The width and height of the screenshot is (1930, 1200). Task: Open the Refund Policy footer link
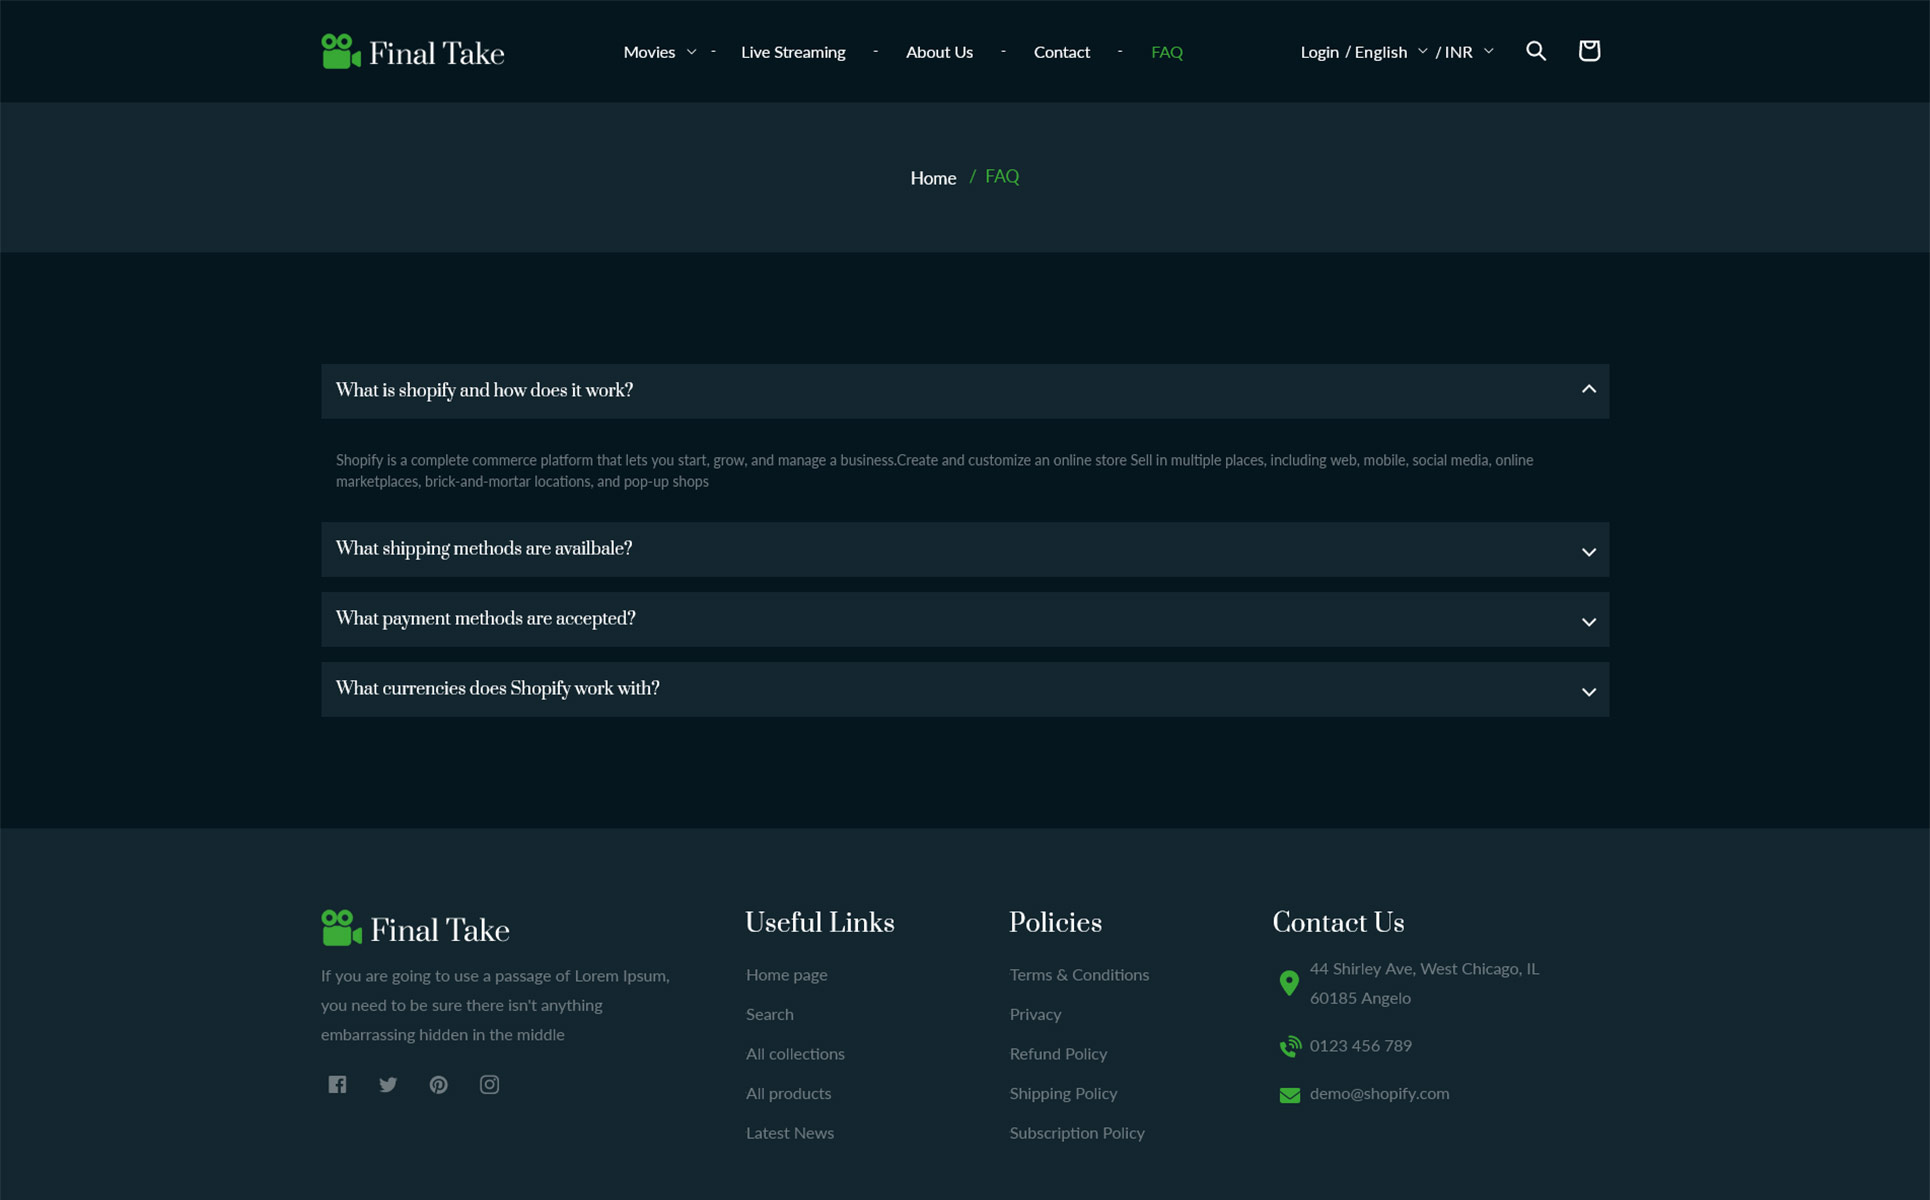(x=1057, y=1054)
